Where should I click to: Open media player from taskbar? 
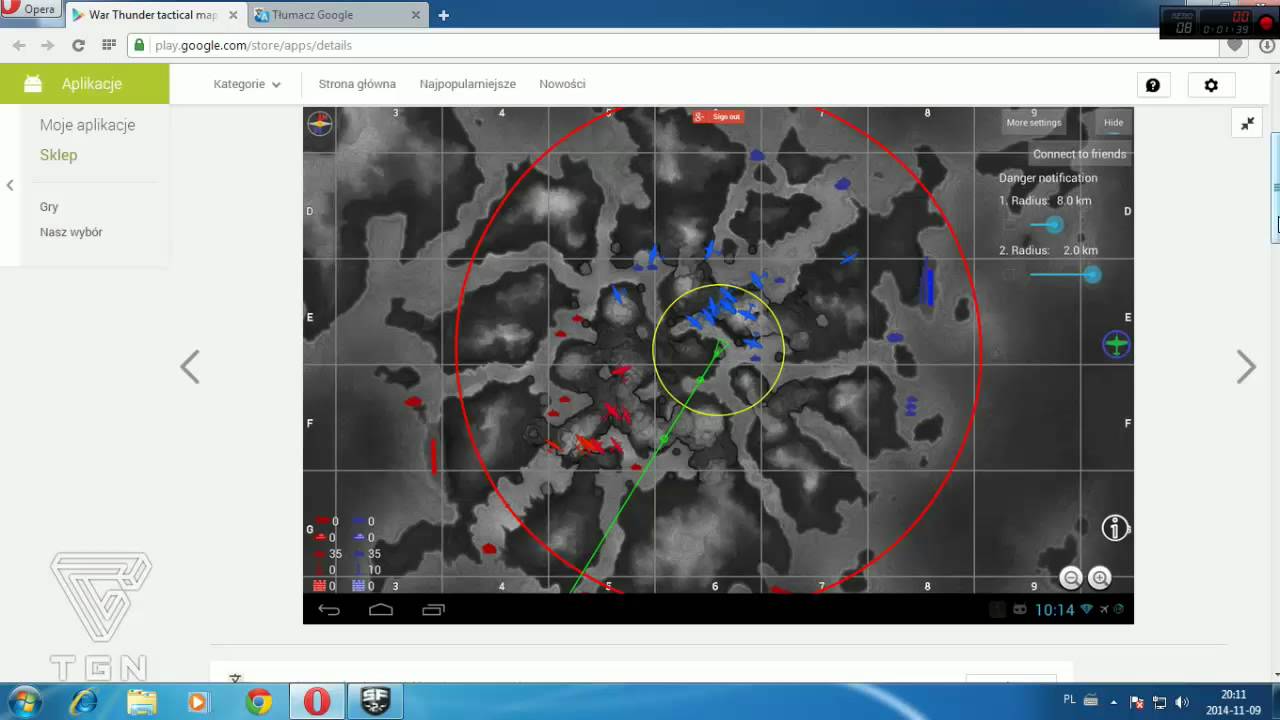click(197, 702)
